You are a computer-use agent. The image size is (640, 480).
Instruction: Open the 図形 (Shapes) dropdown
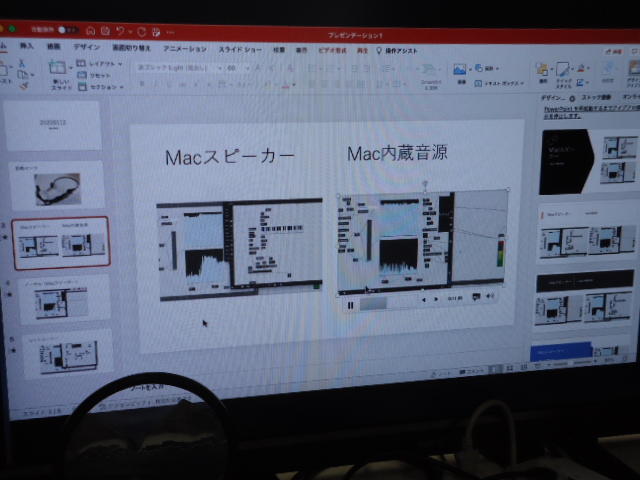coord(487,68)
